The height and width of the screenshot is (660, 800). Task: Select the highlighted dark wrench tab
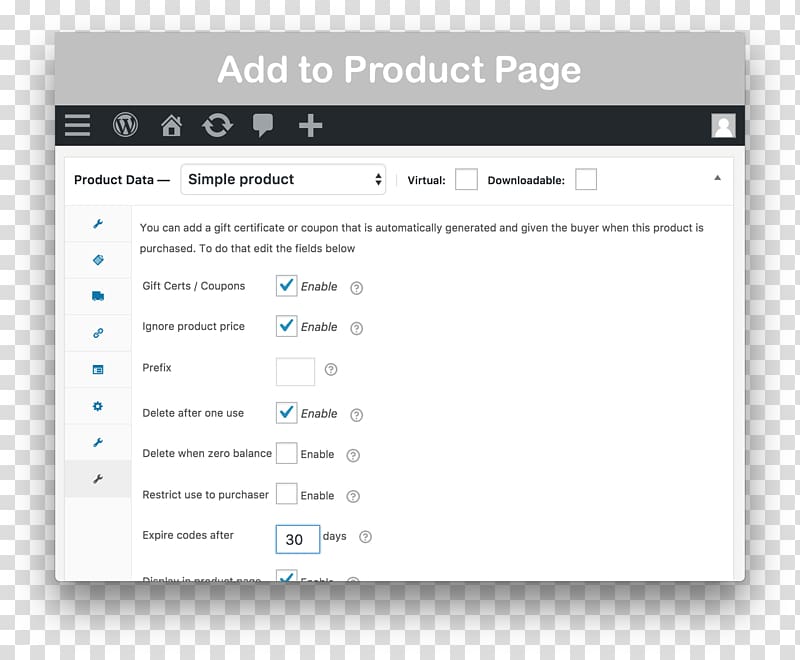pyautogui.click(x=98, y=479)
